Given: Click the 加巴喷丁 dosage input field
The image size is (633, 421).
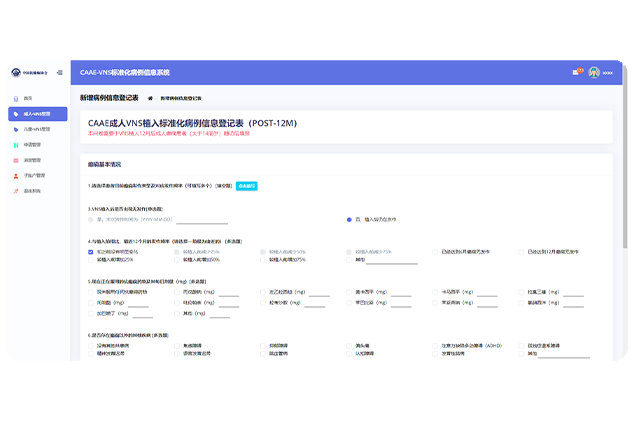Looking at the screenshot, I should (x=143, y=314).
